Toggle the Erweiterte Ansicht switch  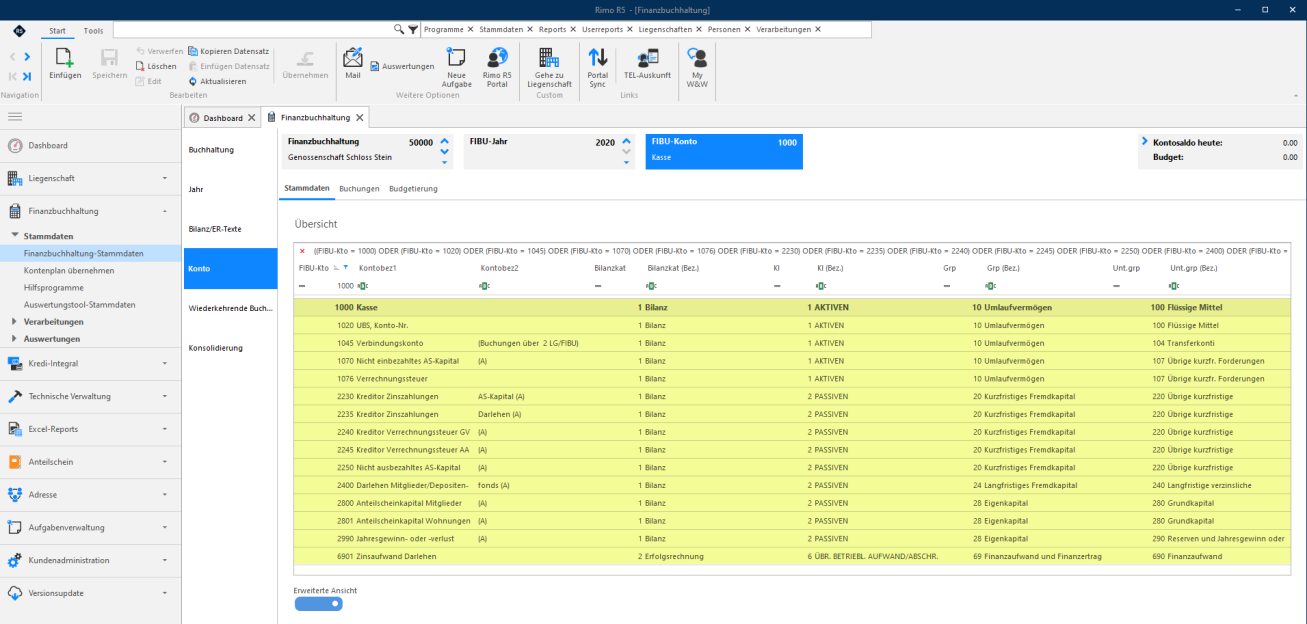pos(319,604)
